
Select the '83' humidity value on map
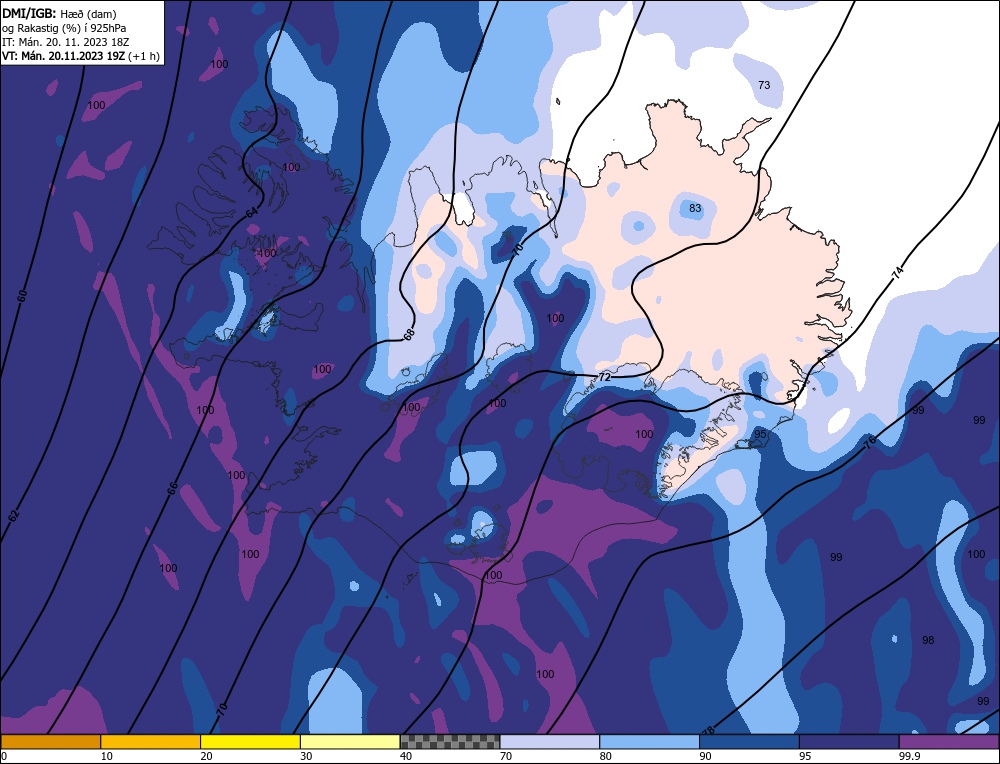(x=695, y=208)
